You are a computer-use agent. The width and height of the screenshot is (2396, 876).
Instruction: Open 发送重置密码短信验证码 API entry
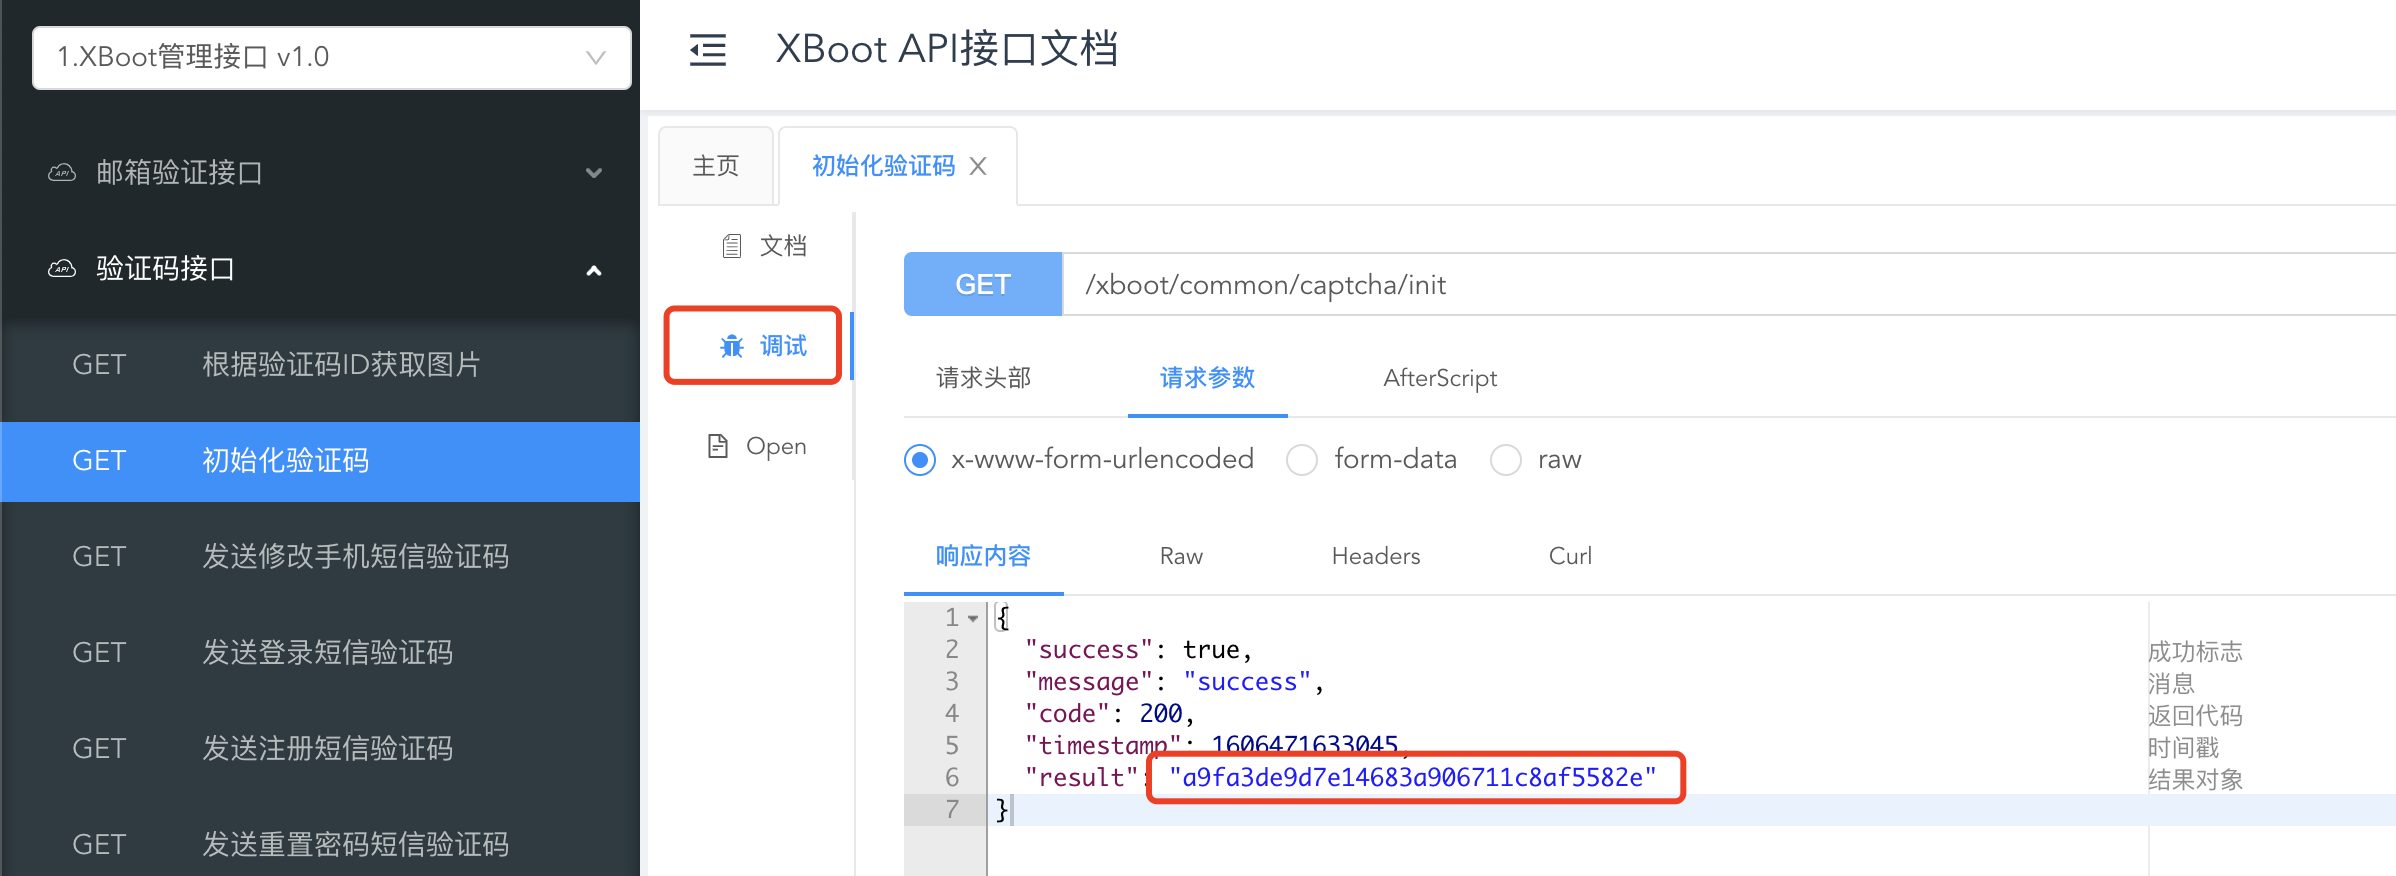click(320, 844)
